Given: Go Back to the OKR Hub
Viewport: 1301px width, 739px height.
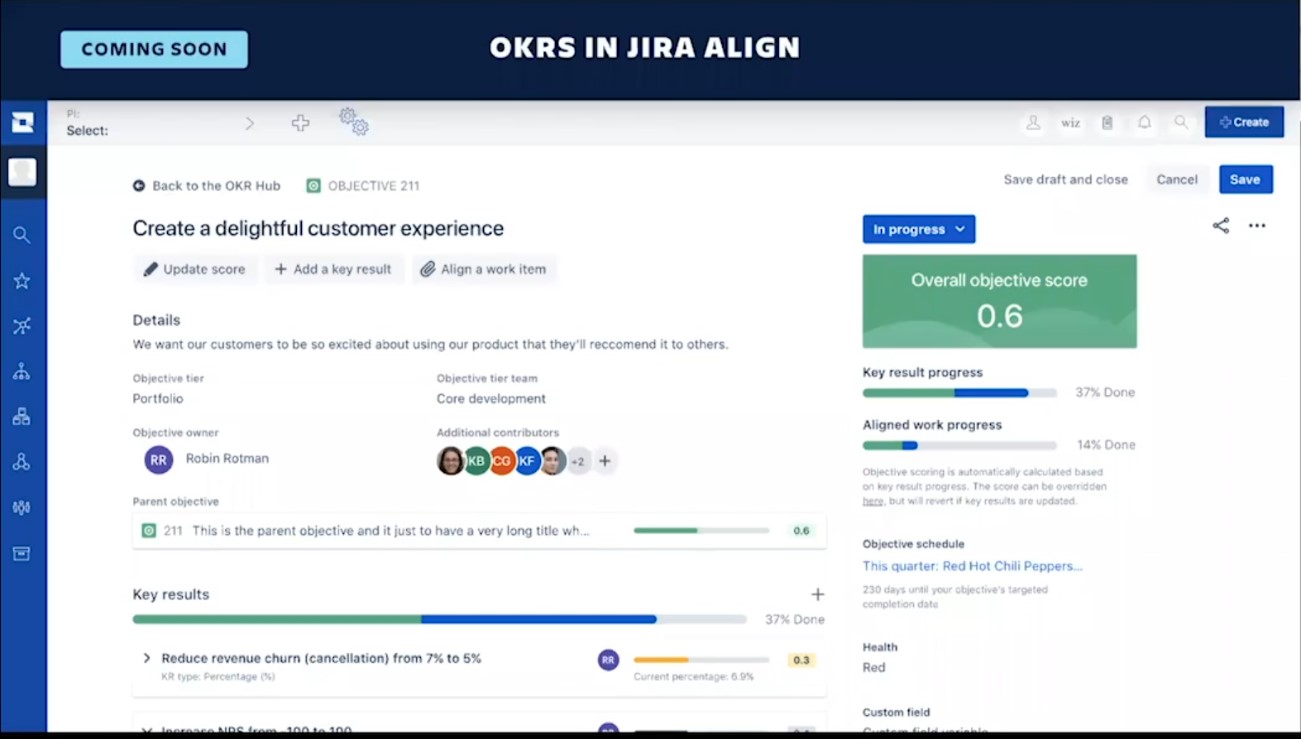Looking at the screenshot, I should tap(207, 186).
